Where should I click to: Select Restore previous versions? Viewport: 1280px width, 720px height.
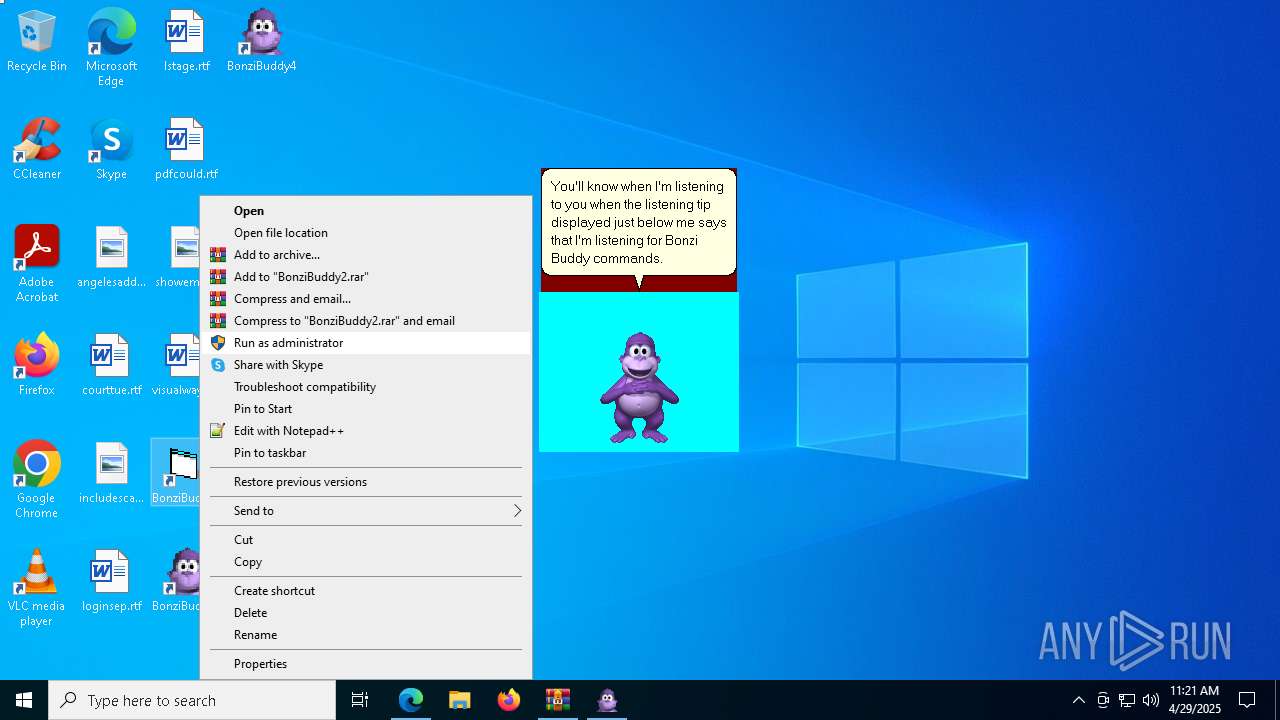366,482
